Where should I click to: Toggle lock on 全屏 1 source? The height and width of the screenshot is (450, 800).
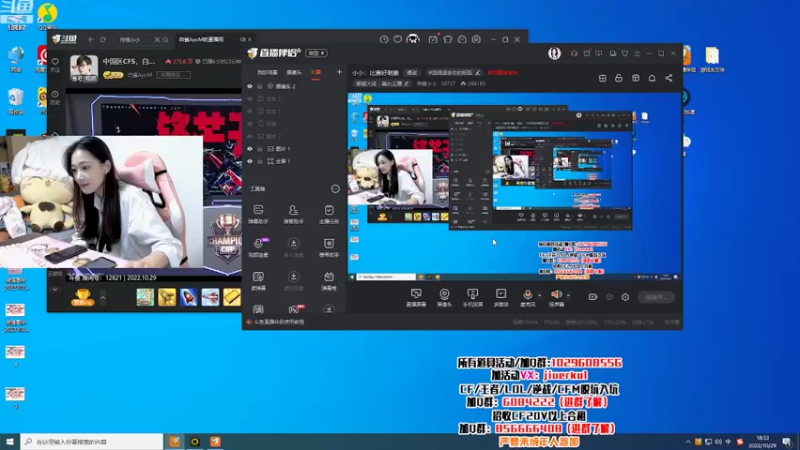[260, 161]
